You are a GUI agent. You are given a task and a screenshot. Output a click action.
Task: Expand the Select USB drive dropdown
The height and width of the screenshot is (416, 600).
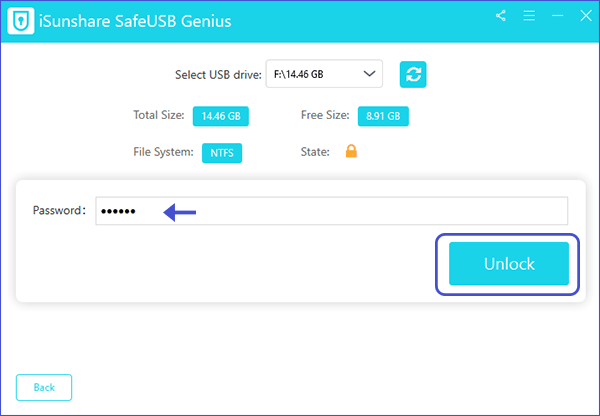pyautogui.click(x=324, y=74)
